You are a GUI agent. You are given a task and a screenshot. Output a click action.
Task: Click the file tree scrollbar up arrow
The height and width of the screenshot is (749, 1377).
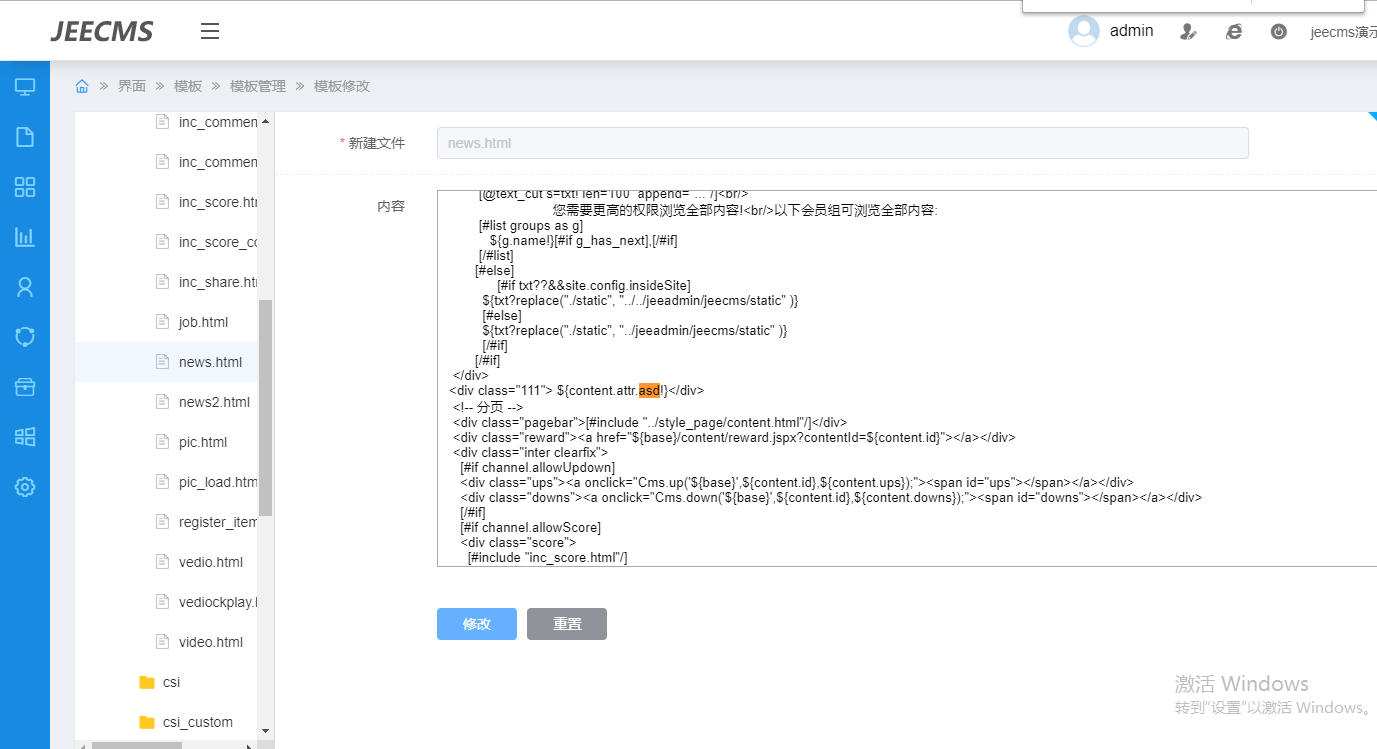pos(265,121)
